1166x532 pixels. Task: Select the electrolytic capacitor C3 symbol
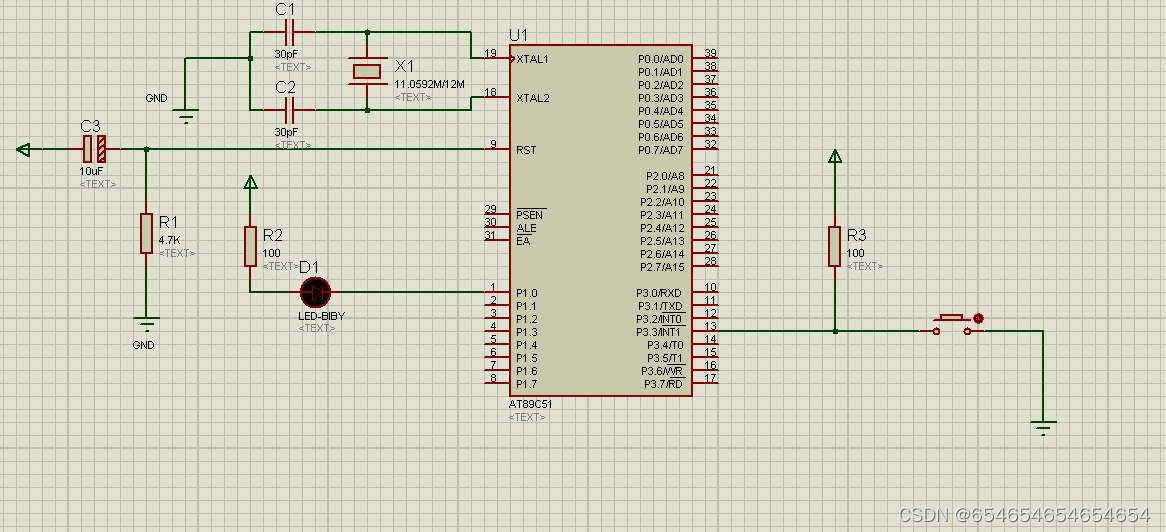click(x=94, y=149)
